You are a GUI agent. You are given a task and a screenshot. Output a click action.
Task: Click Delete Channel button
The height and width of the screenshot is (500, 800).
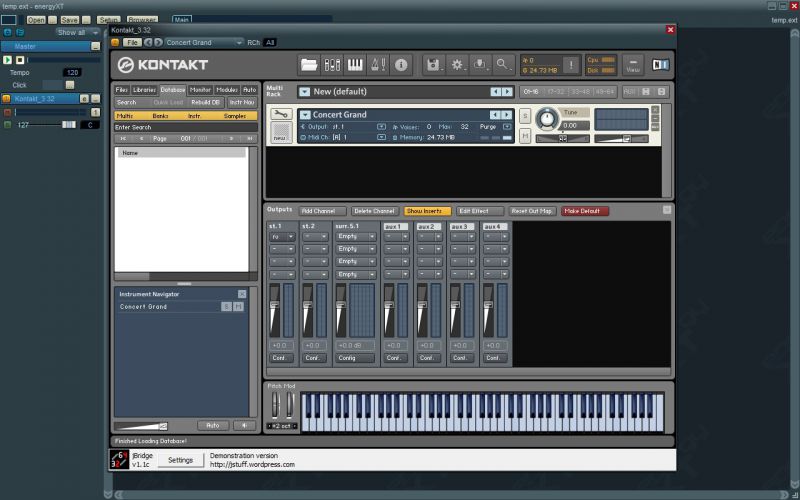(x=374, y=211)
